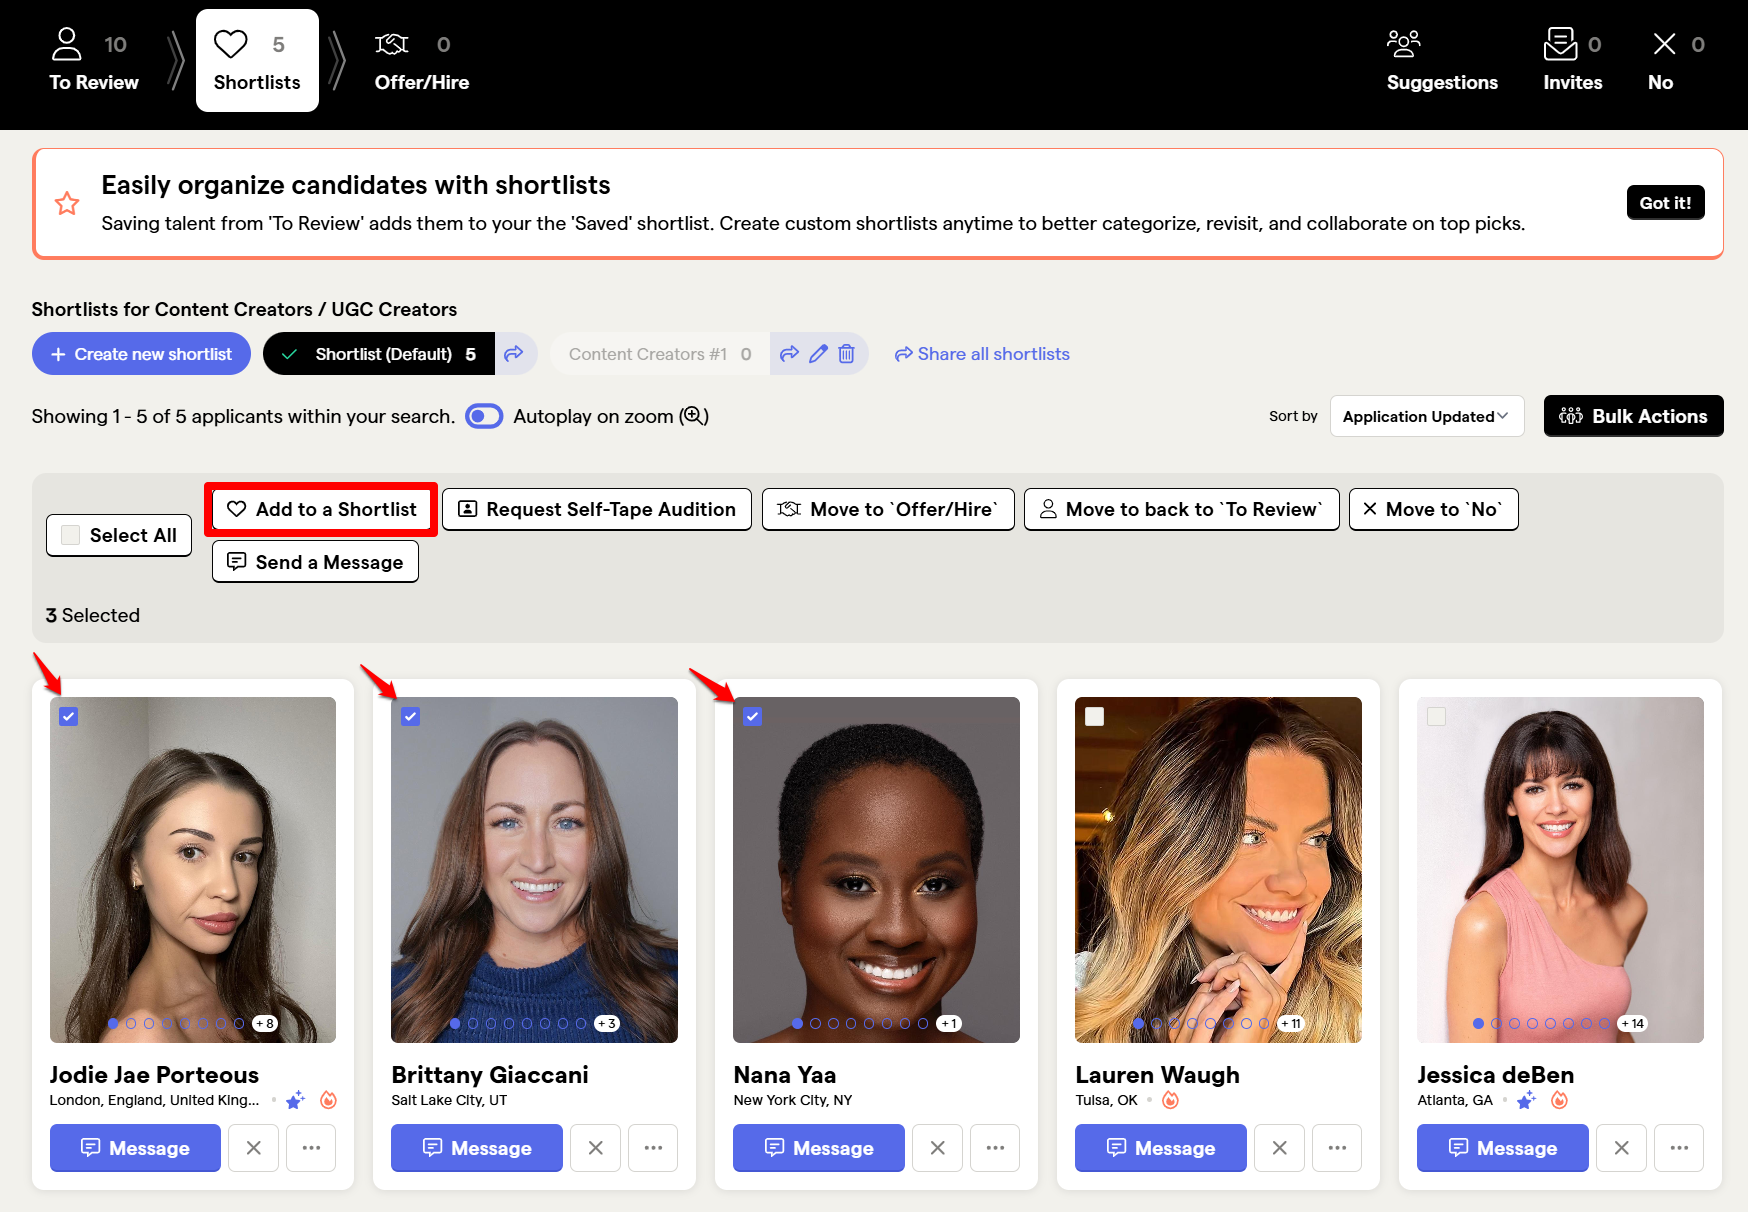1748x1212 pixels.
Task: Select the Shortlist (Default) pill
Action: 379,354
